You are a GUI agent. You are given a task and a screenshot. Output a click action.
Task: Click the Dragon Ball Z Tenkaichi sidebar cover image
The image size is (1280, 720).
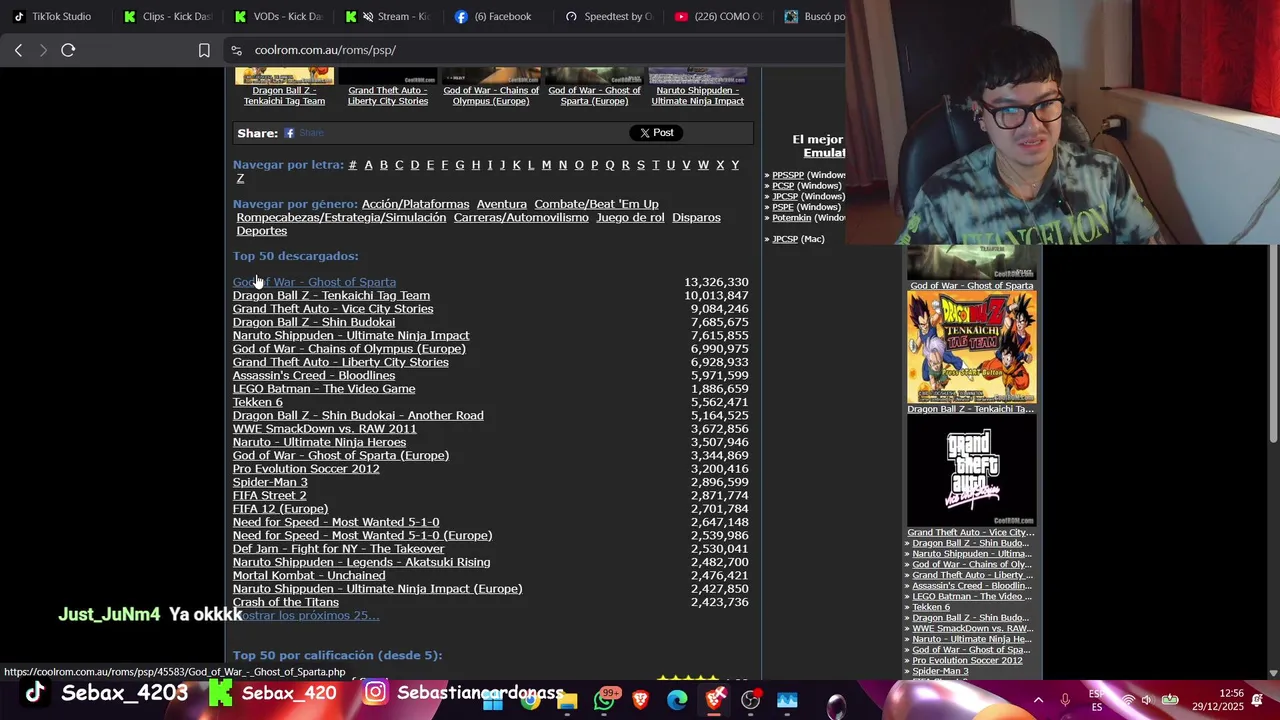point(971,347)
